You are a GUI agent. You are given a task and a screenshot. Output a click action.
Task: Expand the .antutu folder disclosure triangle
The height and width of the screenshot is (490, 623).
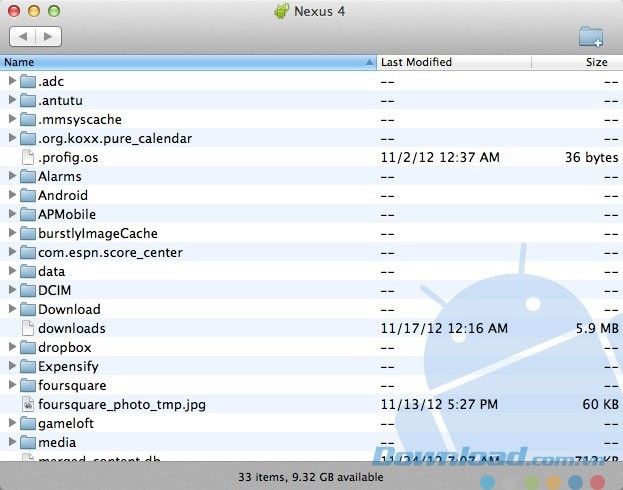tap(12, 100)
